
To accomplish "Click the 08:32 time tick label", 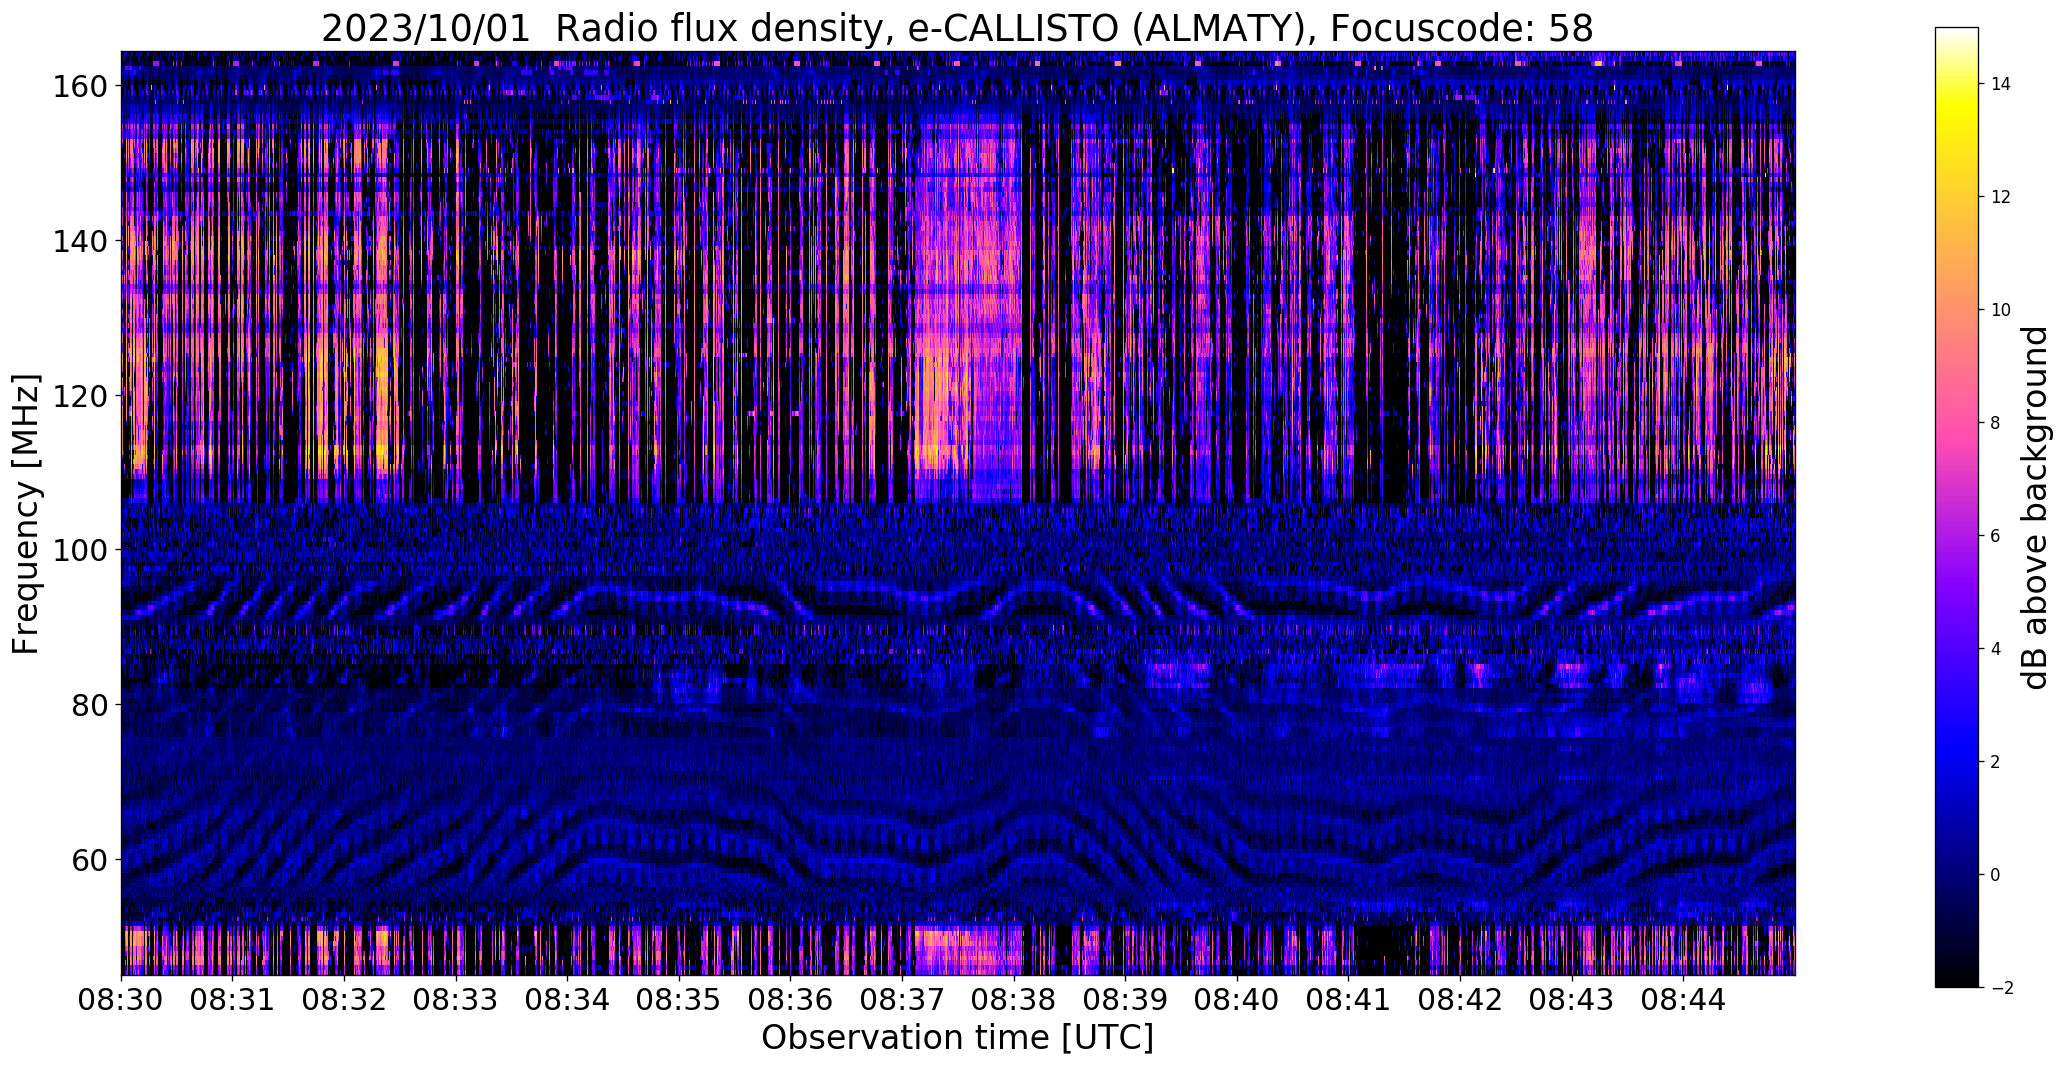I will coord(344,1000).
